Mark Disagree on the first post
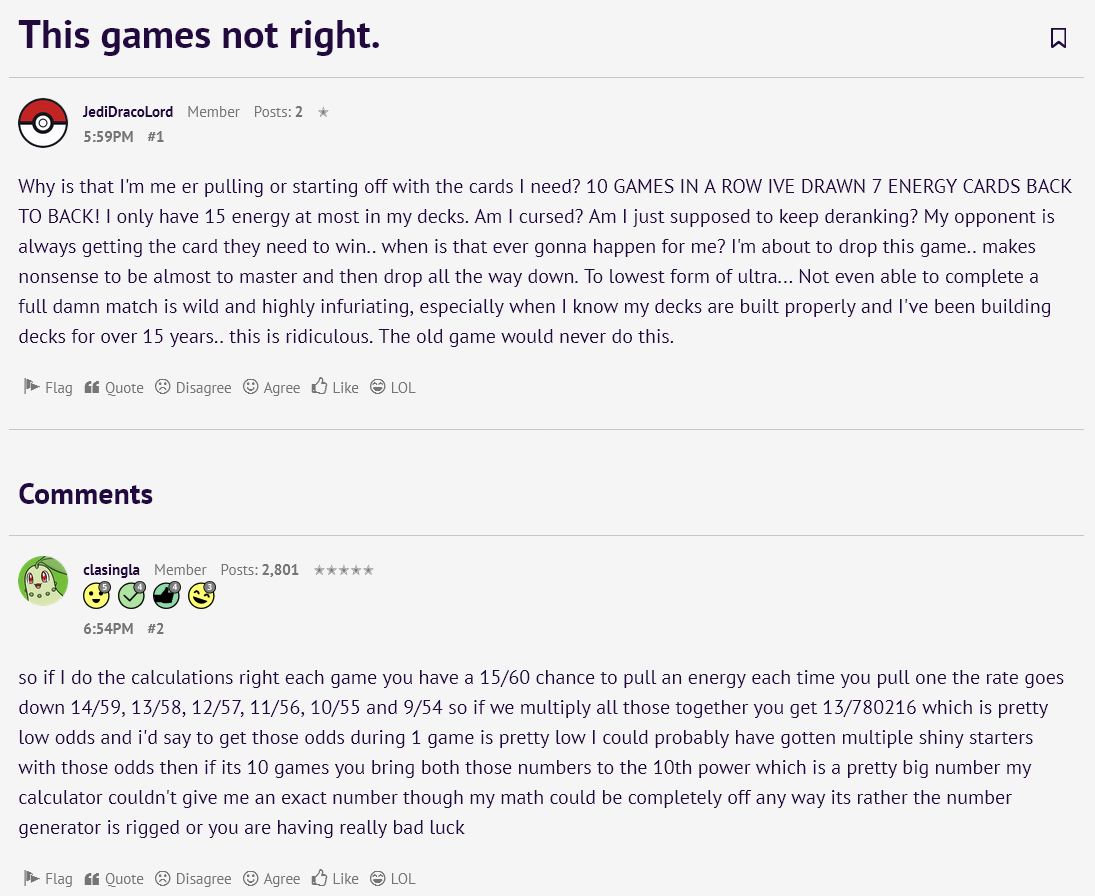 point(193,387)
